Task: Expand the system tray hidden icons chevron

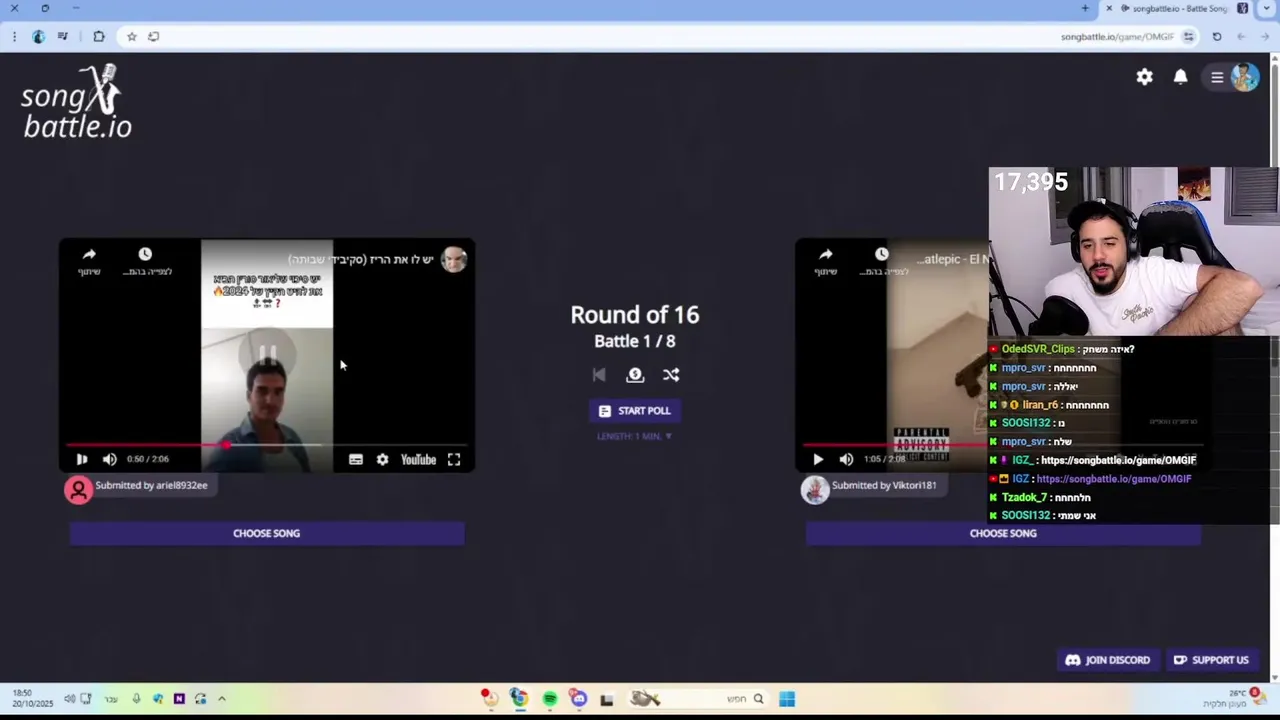Action: coord(222,699)
